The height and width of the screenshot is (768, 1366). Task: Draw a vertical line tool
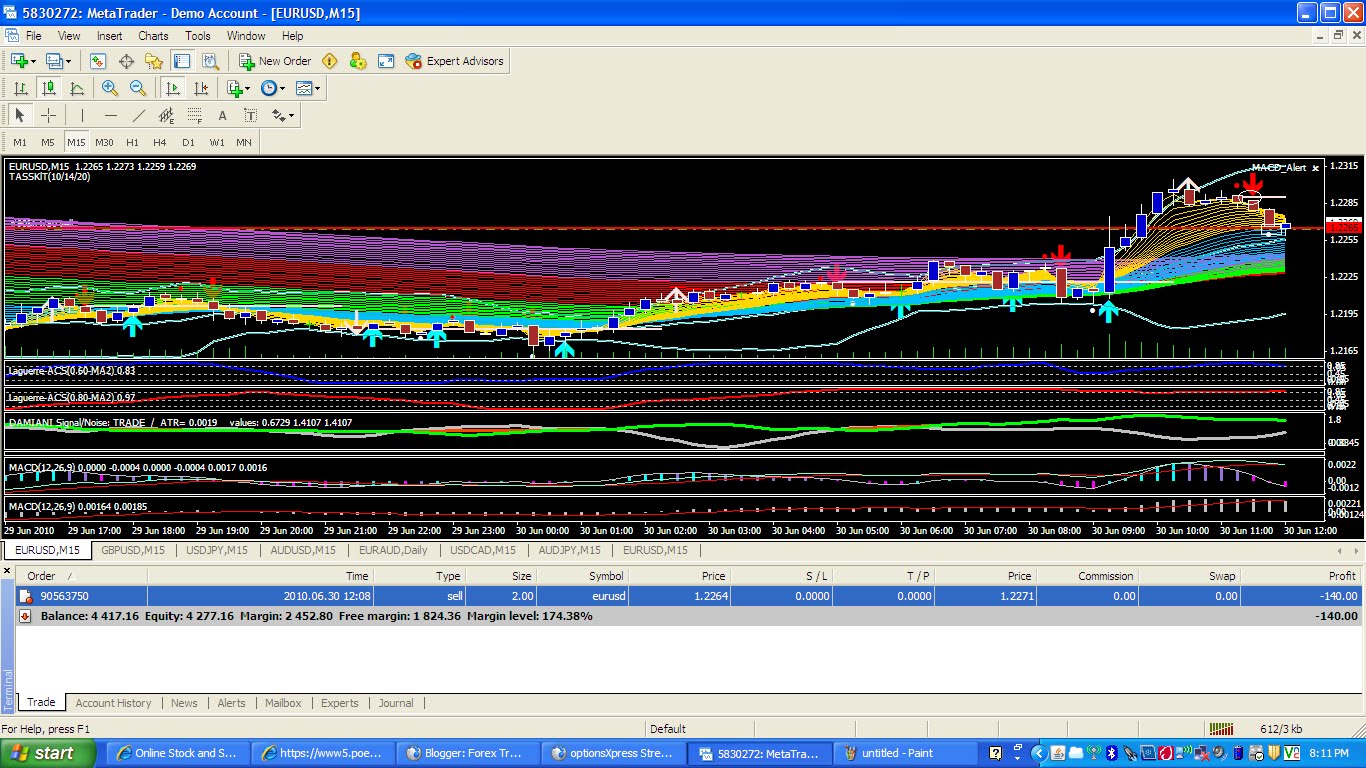(82, 115)
